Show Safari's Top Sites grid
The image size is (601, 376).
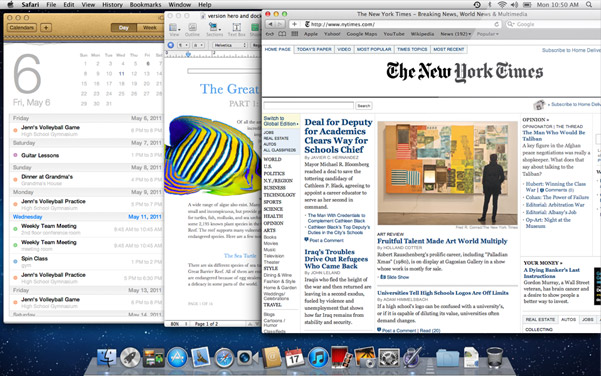pos(294,34)
